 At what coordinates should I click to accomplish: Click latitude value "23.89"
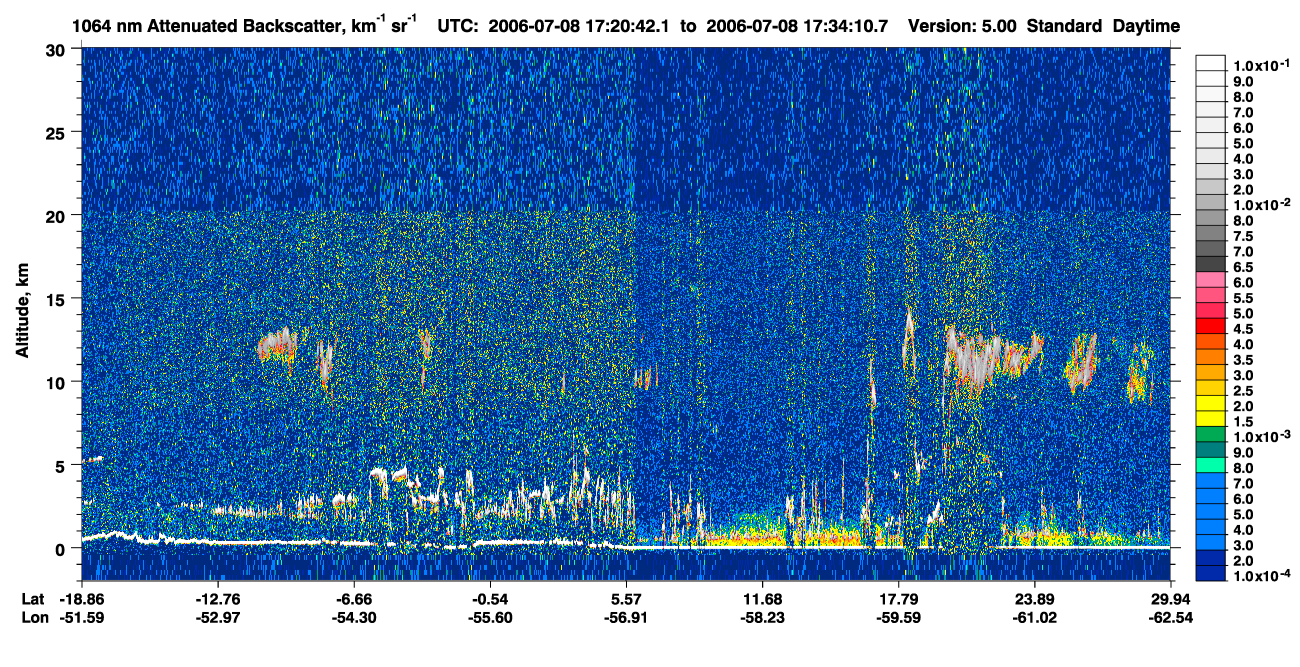pyautogui.click(x=1034, y=599)
